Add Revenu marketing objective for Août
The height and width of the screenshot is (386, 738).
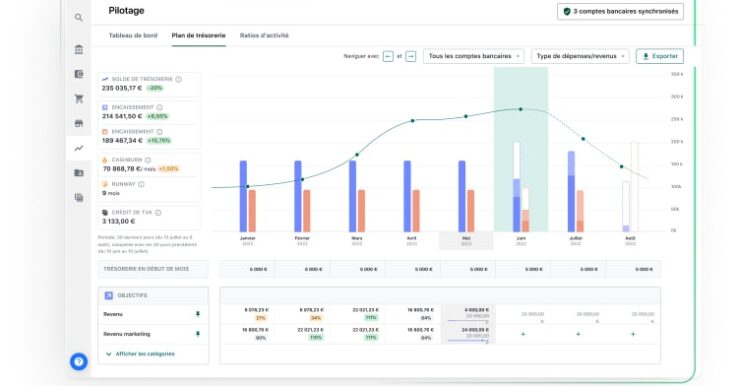click(633, 334)
